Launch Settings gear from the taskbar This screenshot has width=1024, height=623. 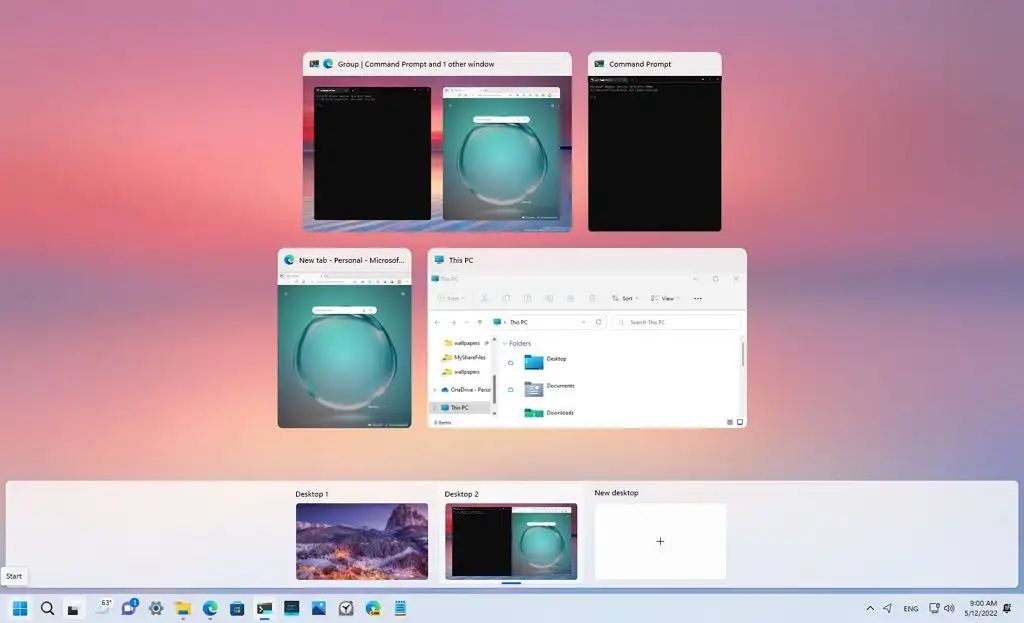pyautogui.click(x=155, y=609)
